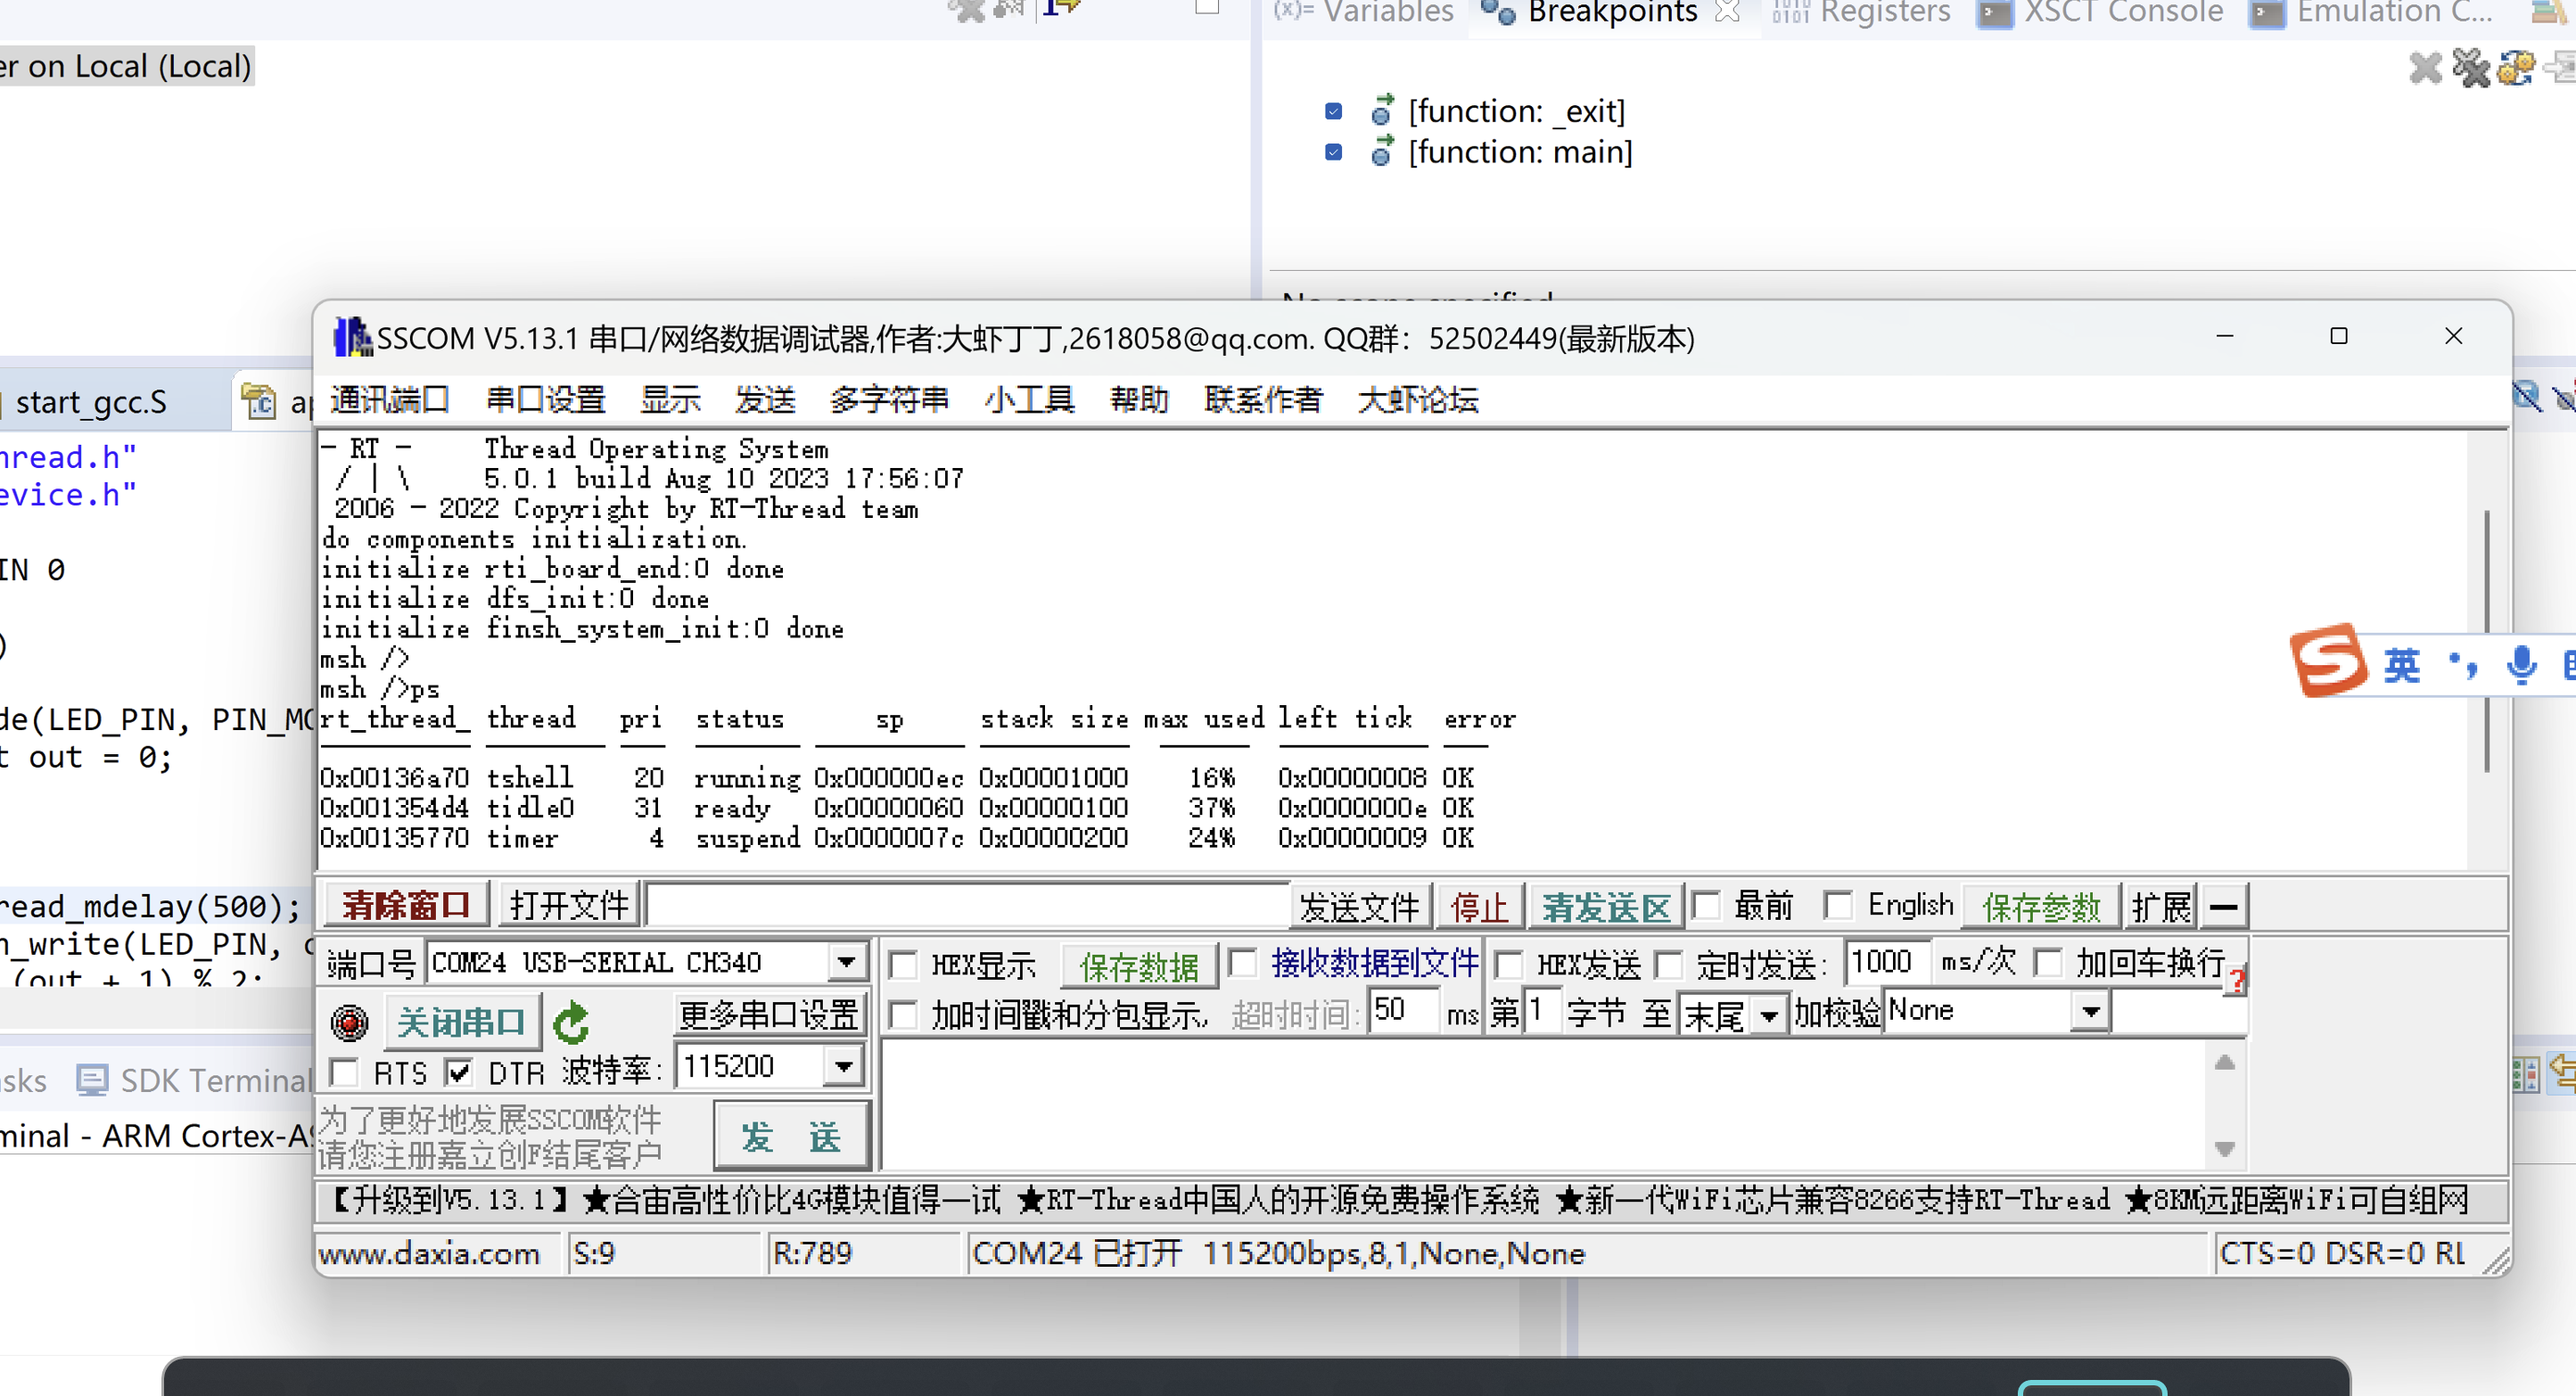This screenshot has width=2576, height=1396.
Task: Click 关闭串口 close port button
Action: pos(461,1022)
